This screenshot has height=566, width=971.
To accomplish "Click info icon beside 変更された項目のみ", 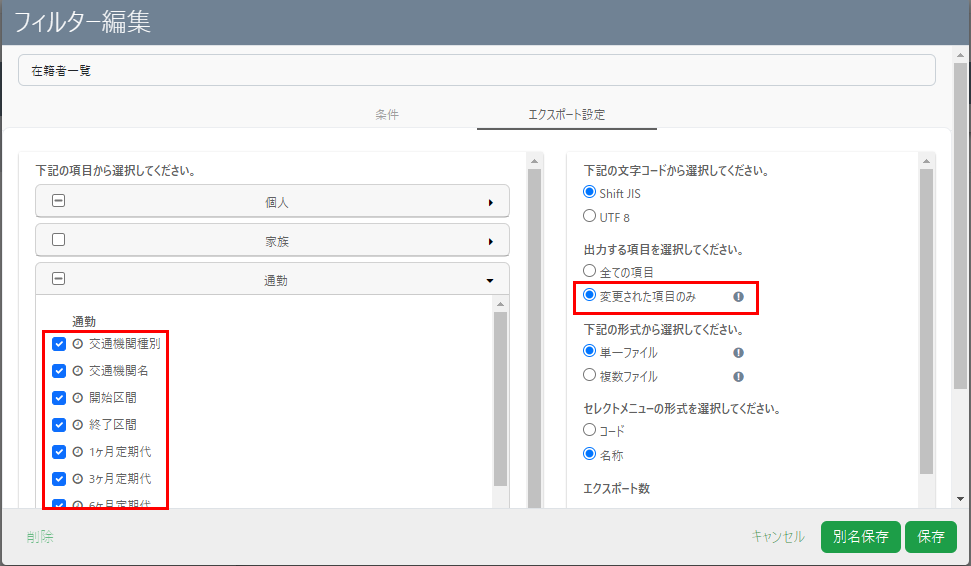I will click(x=738, y=297).
